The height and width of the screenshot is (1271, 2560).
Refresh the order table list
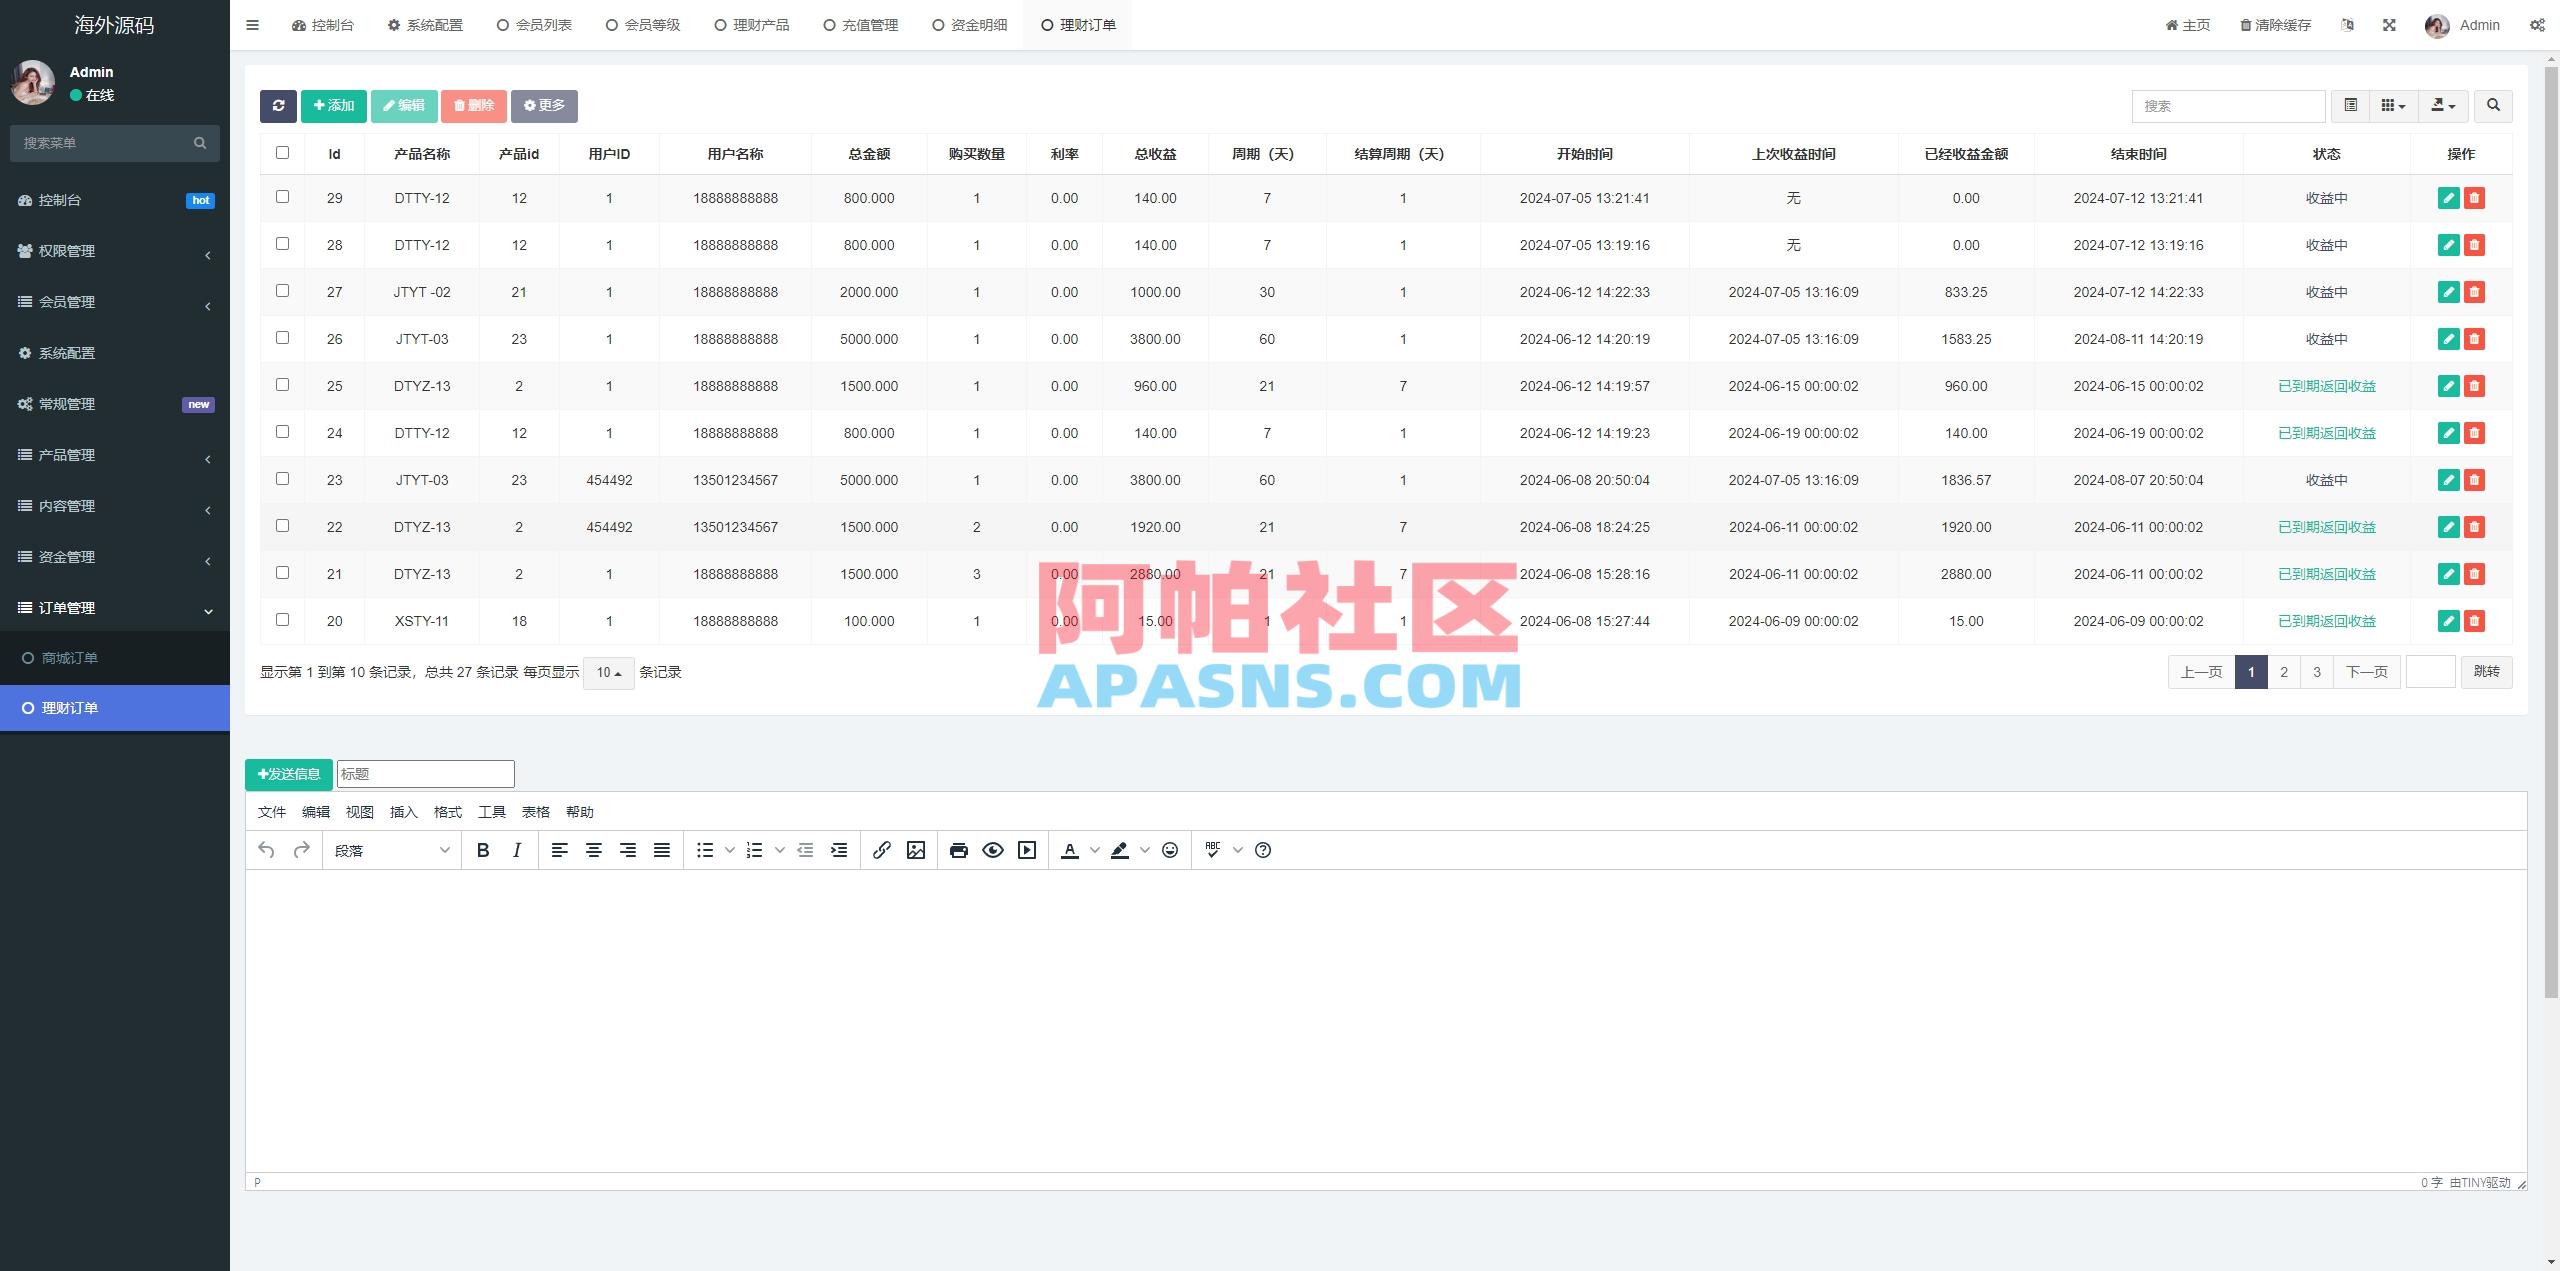(279, 106)
